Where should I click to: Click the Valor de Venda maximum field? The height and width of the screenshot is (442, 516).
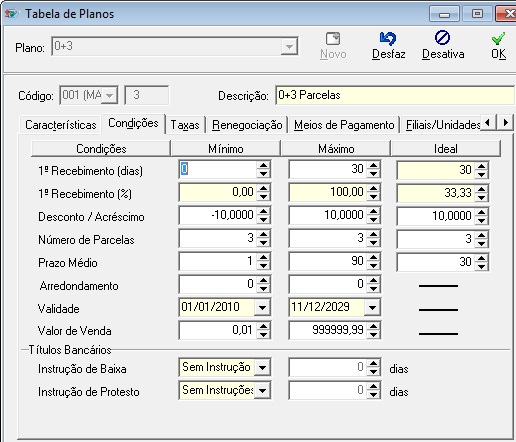point(328,330)
